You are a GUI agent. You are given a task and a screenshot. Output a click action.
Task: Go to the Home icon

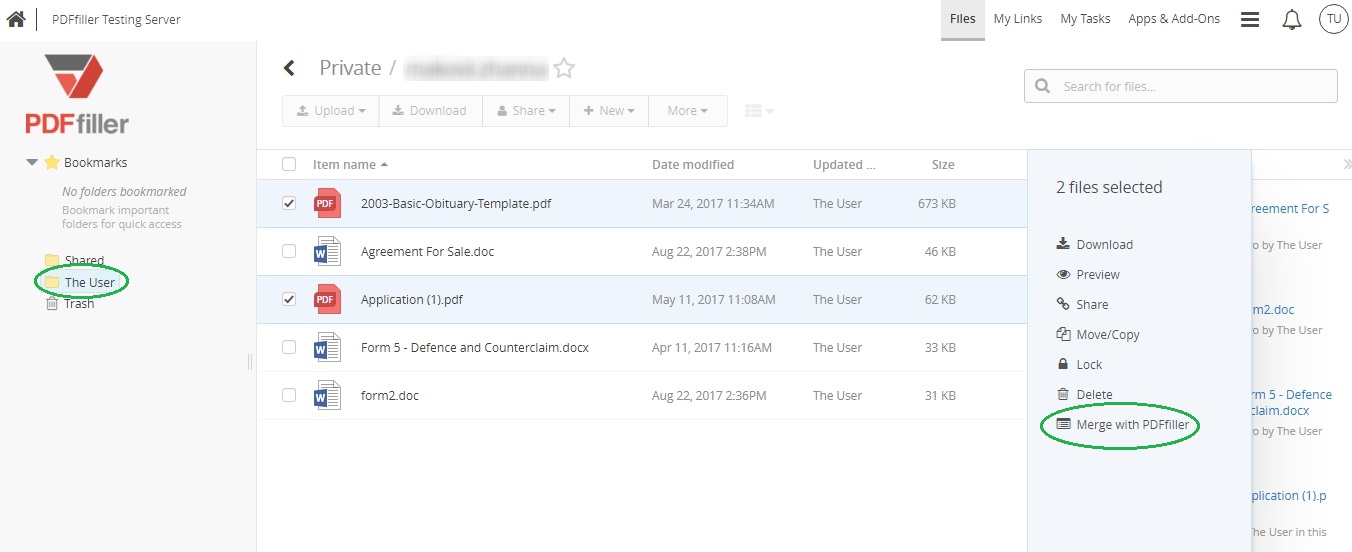tap(15, 19)
